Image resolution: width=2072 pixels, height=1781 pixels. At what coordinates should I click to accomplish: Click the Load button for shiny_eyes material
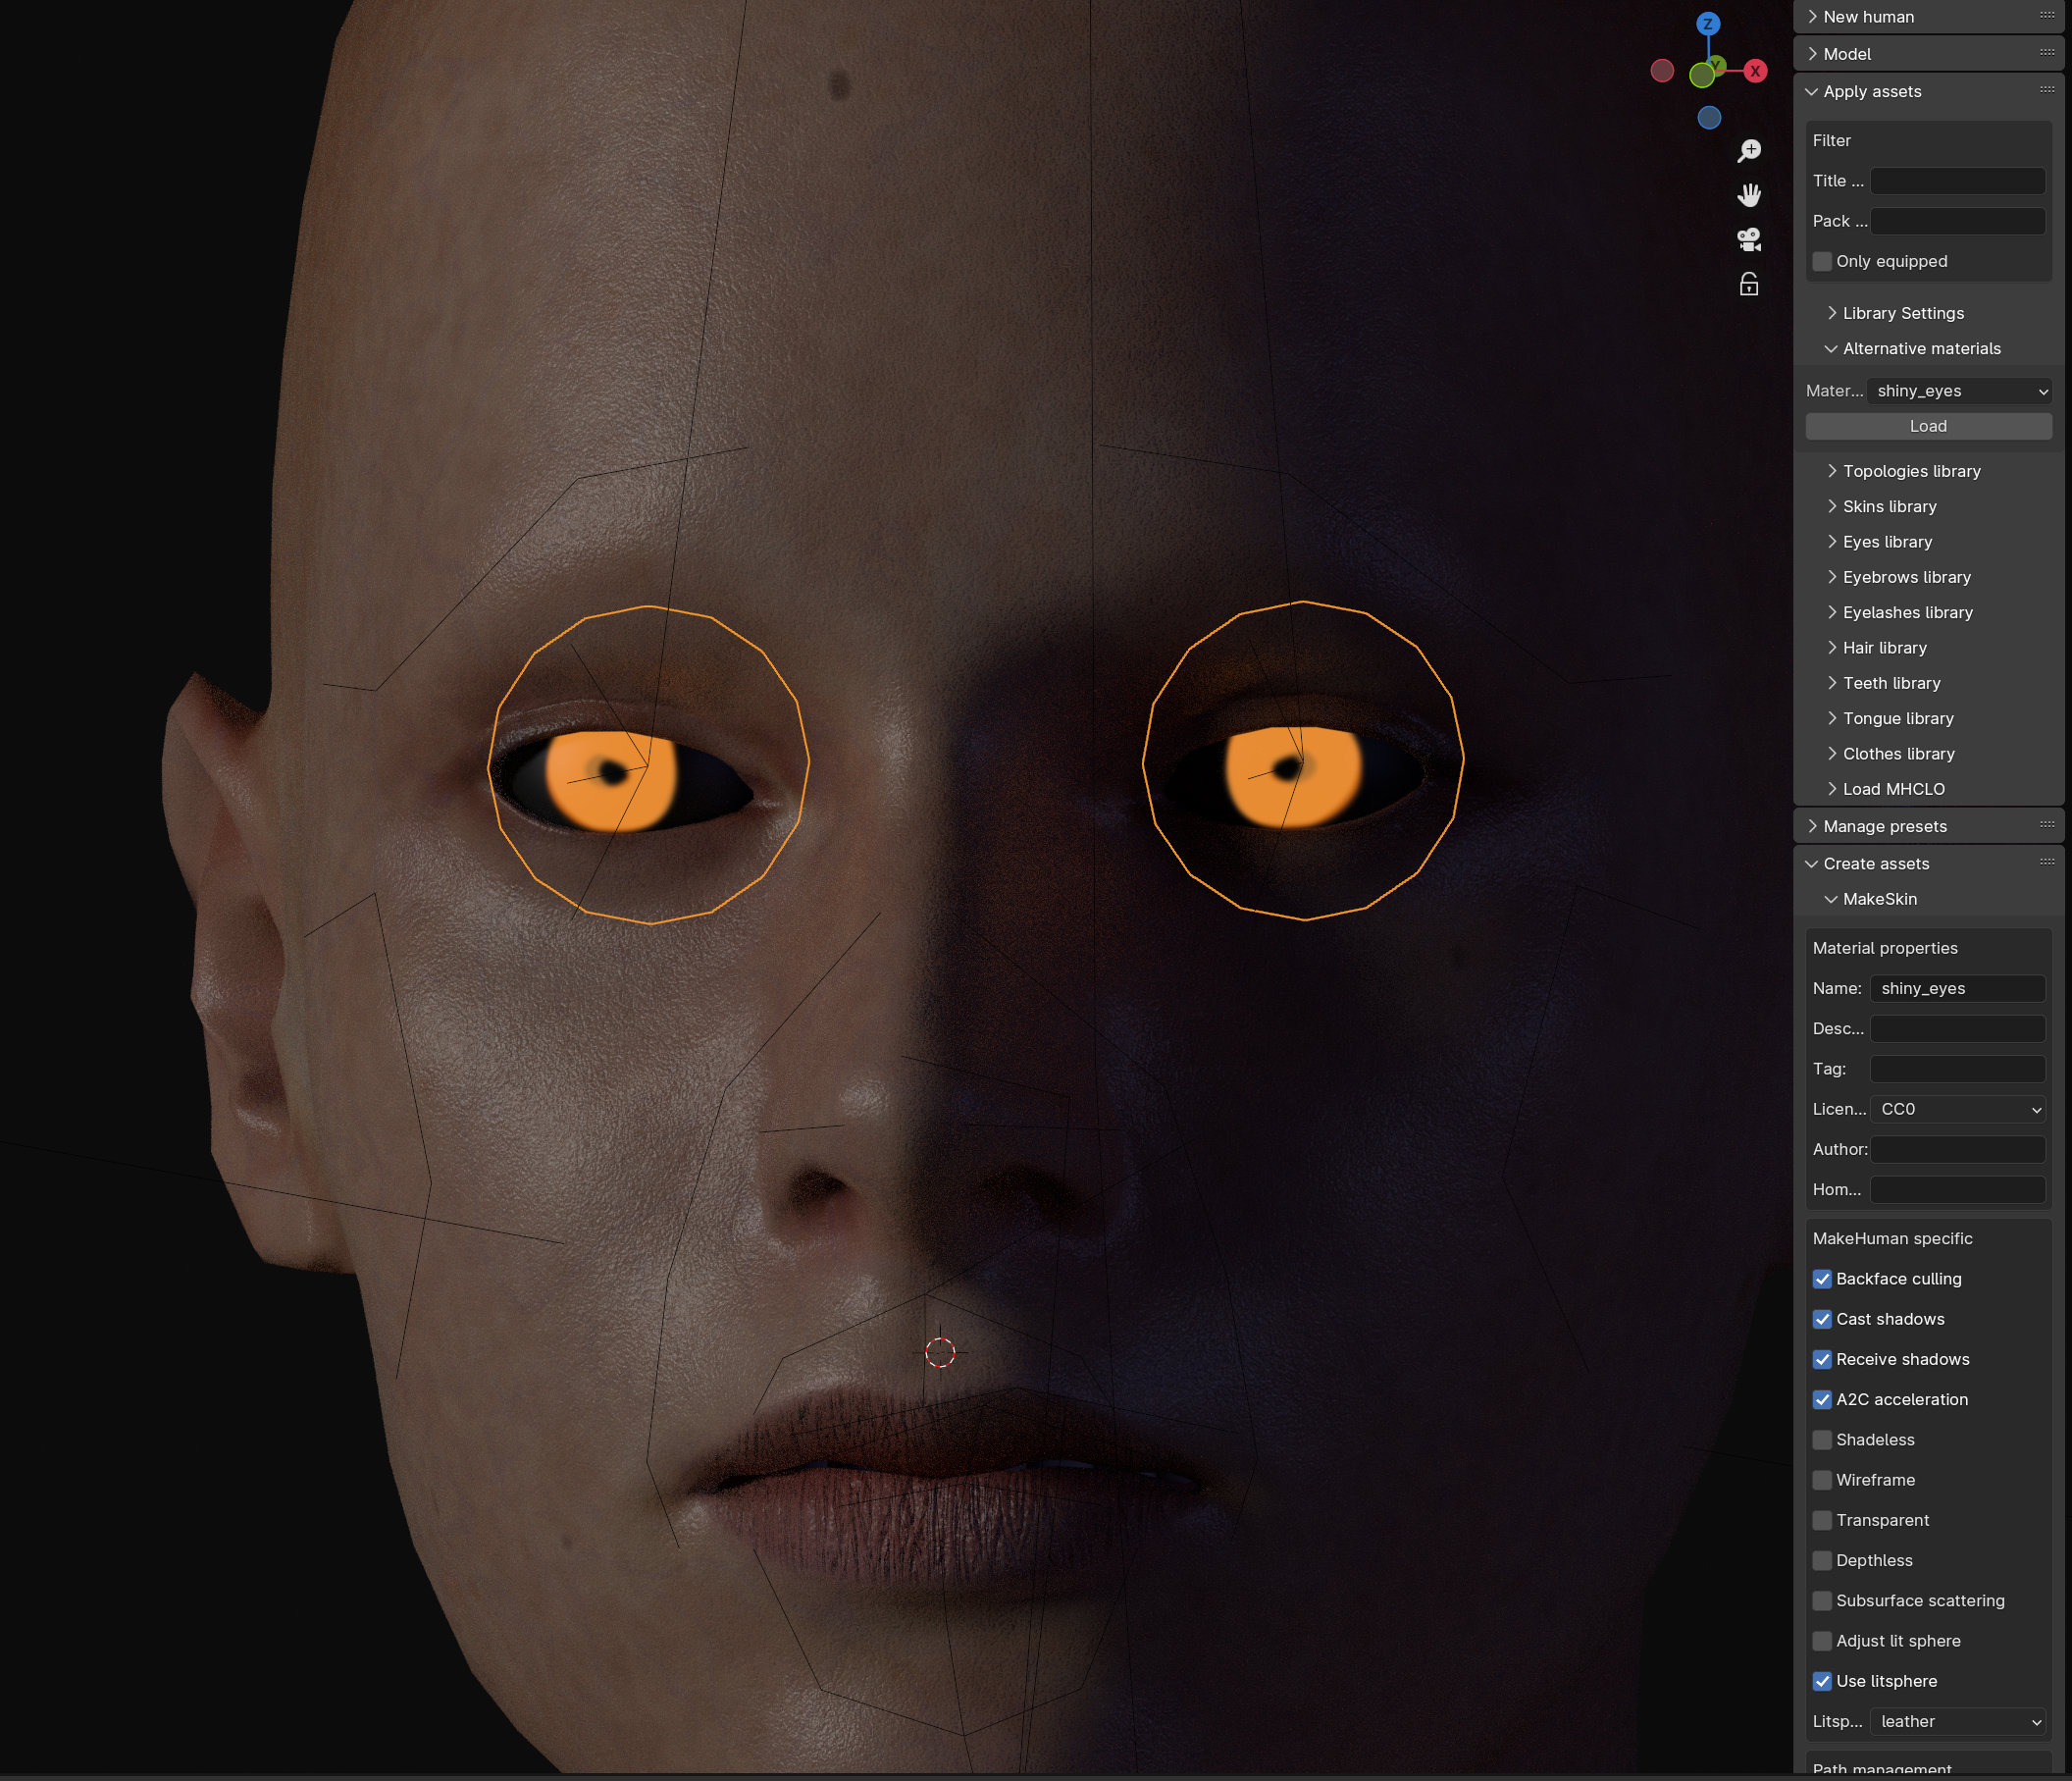[1926, 426]
